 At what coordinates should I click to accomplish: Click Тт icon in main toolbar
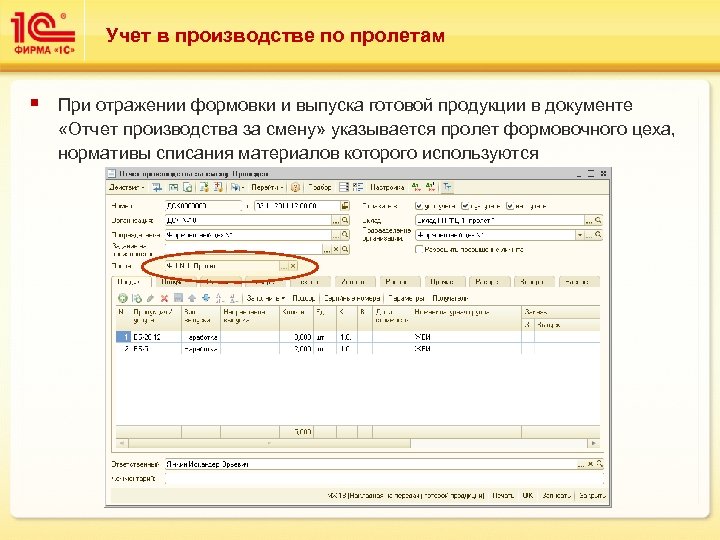pyautogui.click(x=447, y=187)
